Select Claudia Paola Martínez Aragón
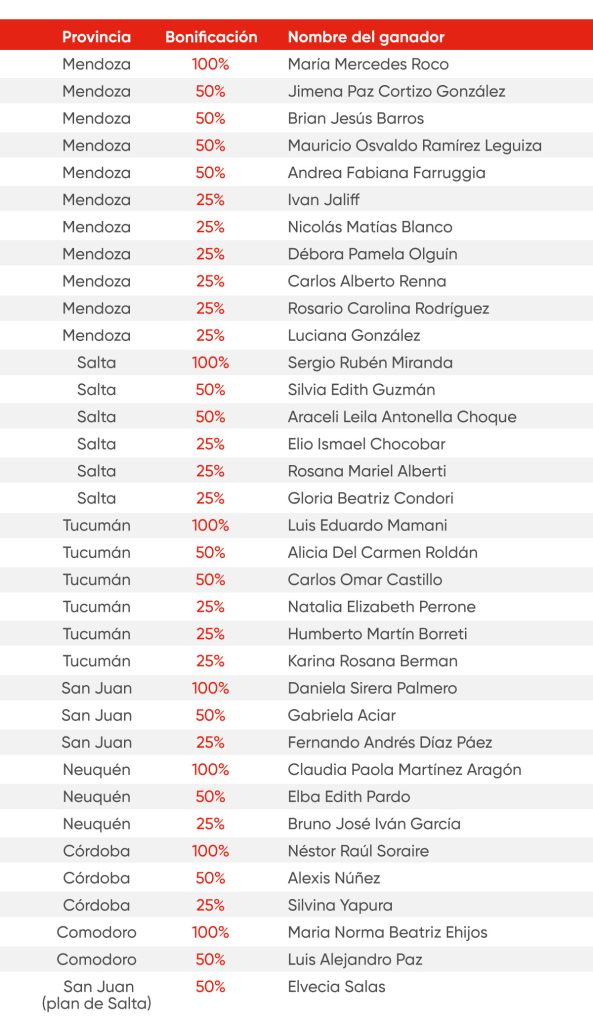 pyautogui.click(x=404, y=769)
